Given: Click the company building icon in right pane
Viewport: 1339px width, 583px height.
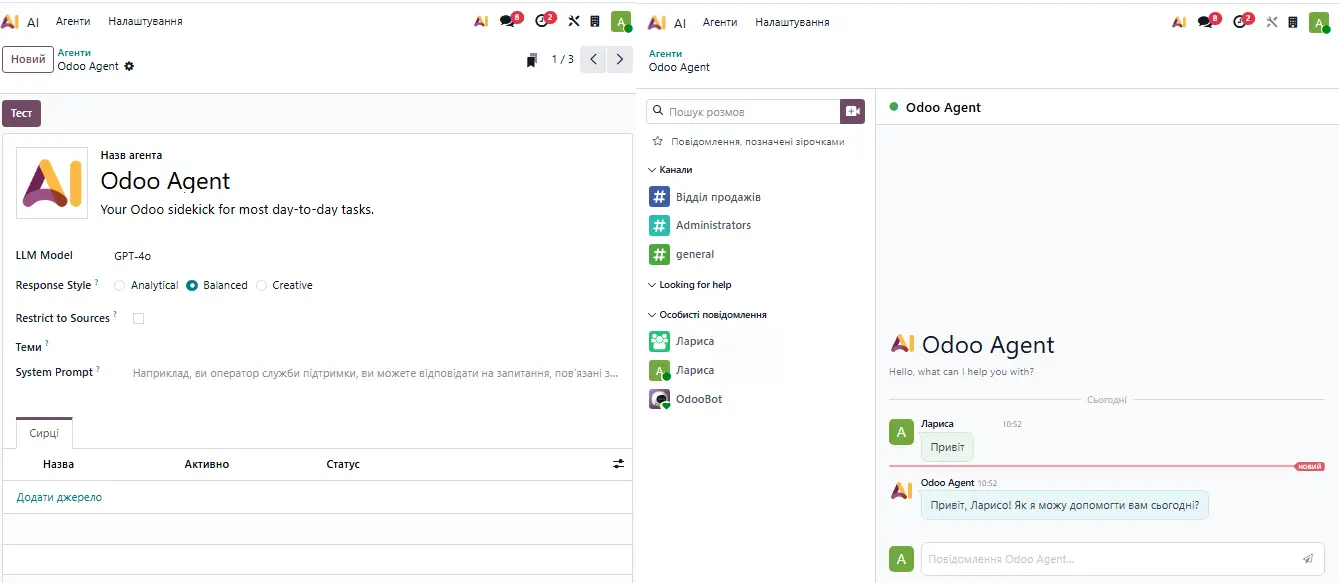Looking at the screenshot, I should point(1293,21).
